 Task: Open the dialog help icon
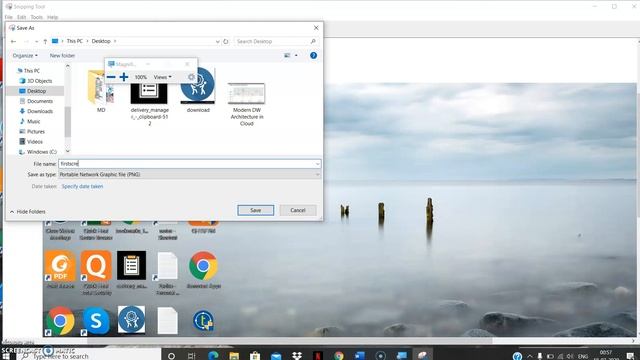(313, 56)
